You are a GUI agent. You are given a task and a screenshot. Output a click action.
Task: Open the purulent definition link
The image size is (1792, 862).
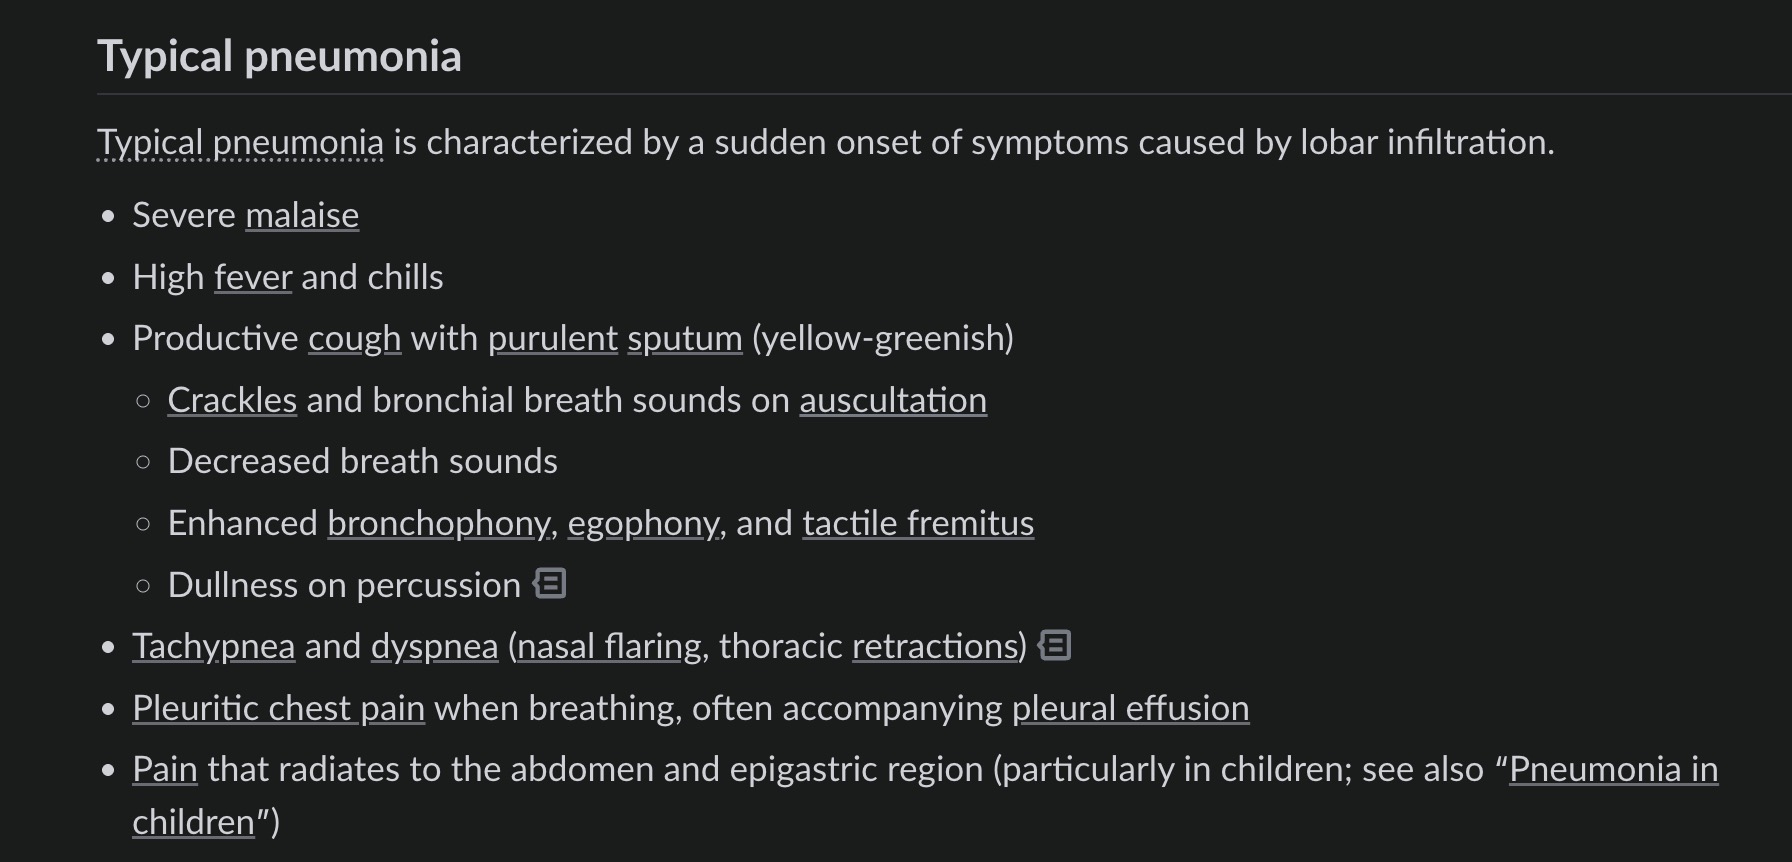point(552,339)
